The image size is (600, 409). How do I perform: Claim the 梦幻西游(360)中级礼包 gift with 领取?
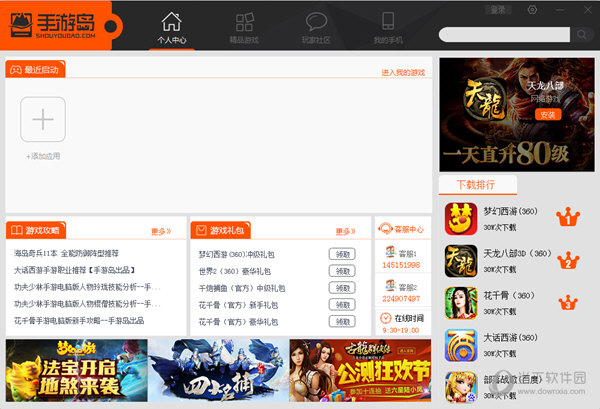(x=341, y=255)
